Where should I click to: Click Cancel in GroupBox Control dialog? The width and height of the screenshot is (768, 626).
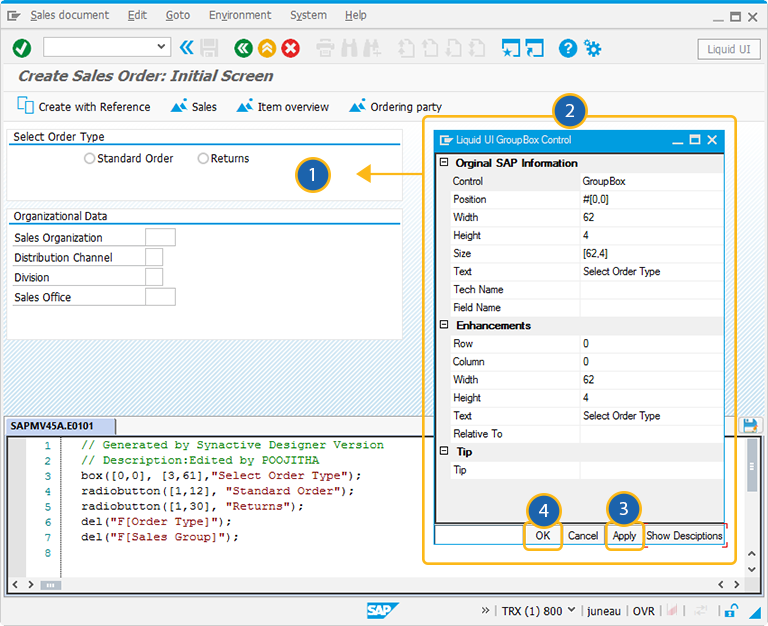(583, 535)
